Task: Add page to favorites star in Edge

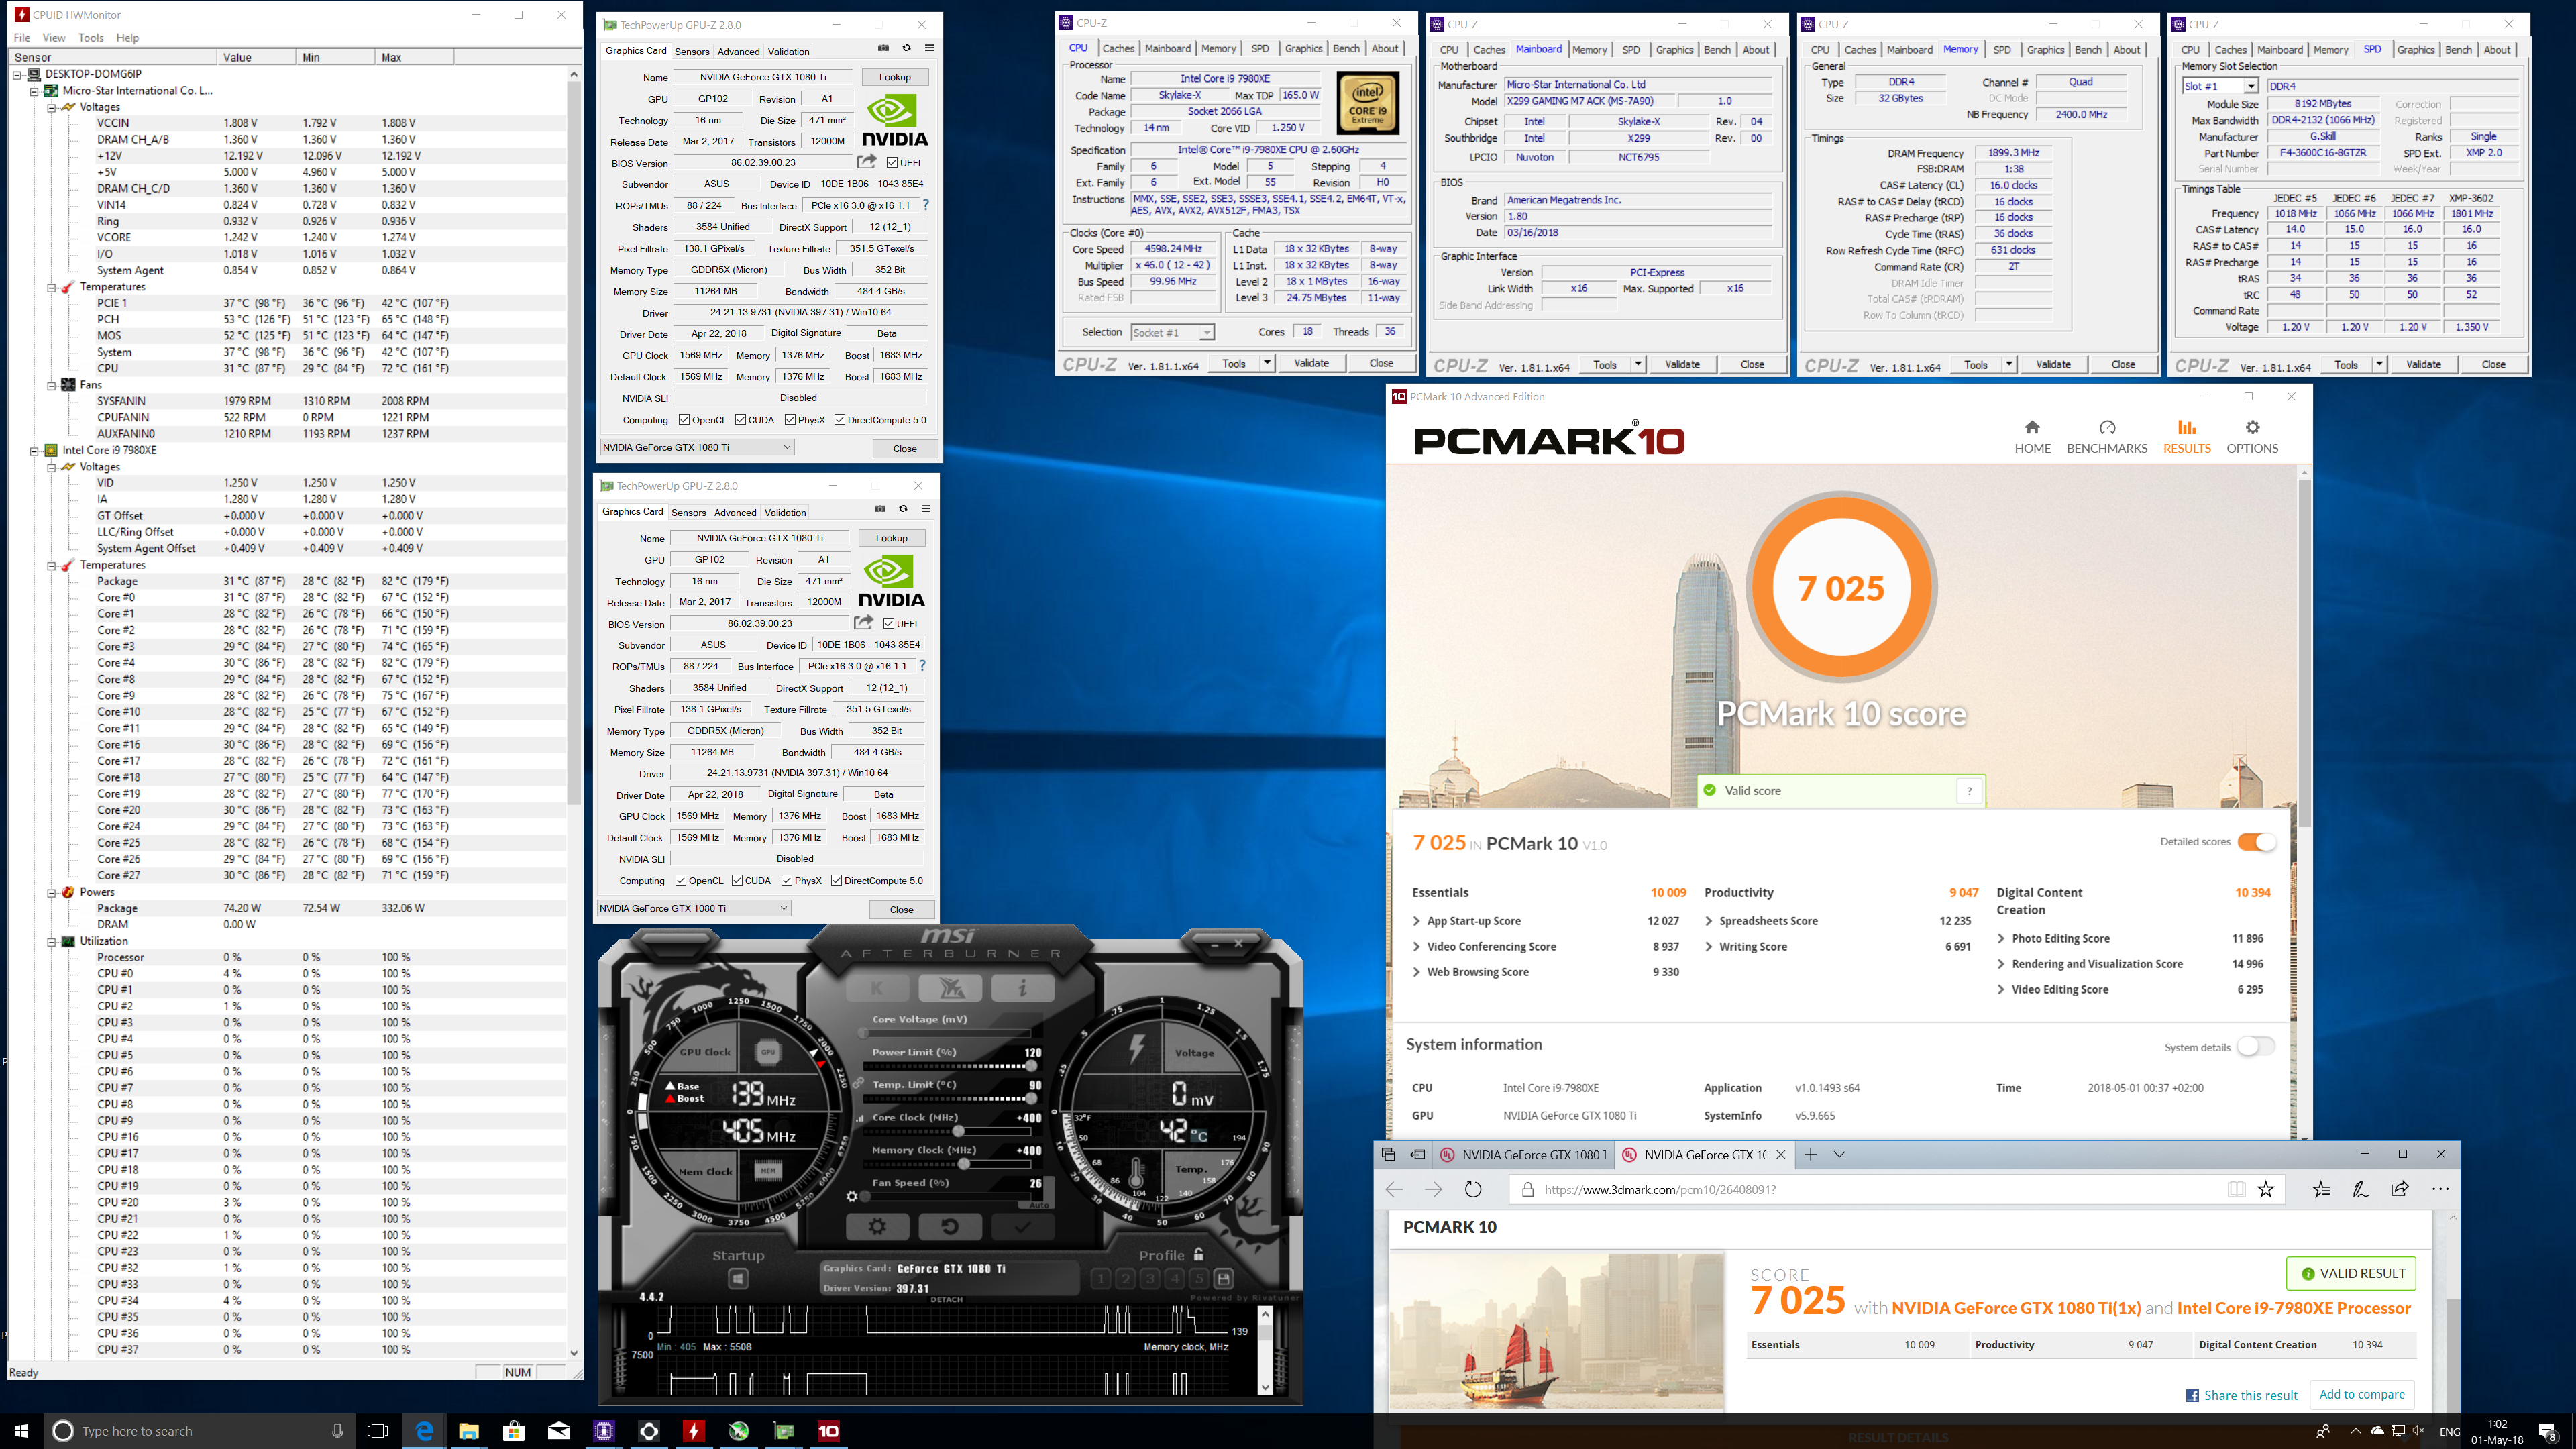Action: [2265, 1189]
